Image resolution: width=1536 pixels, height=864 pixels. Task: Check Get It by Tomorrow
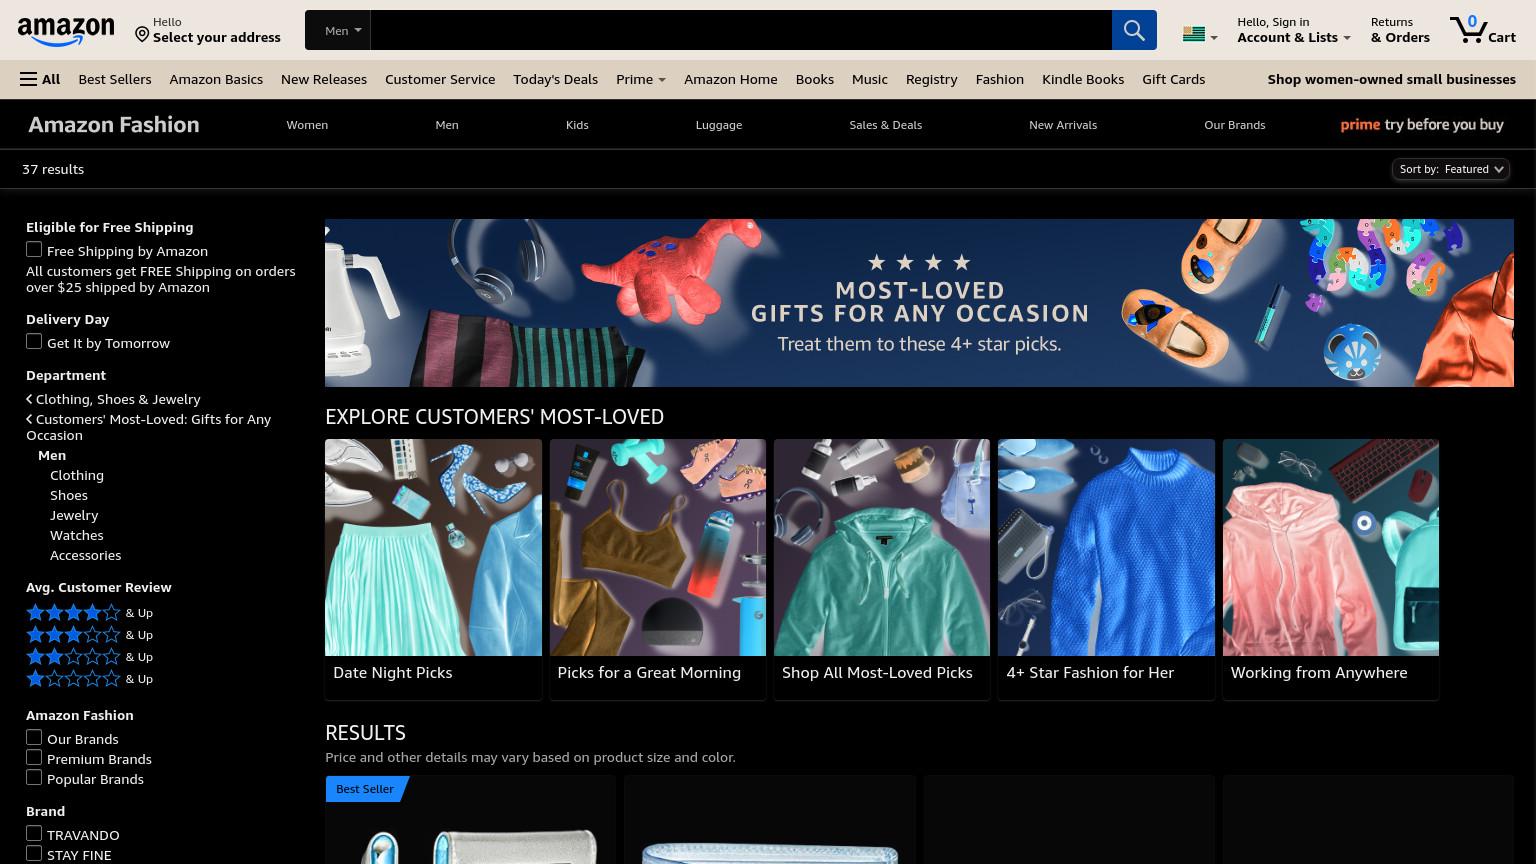pos(34,342)
